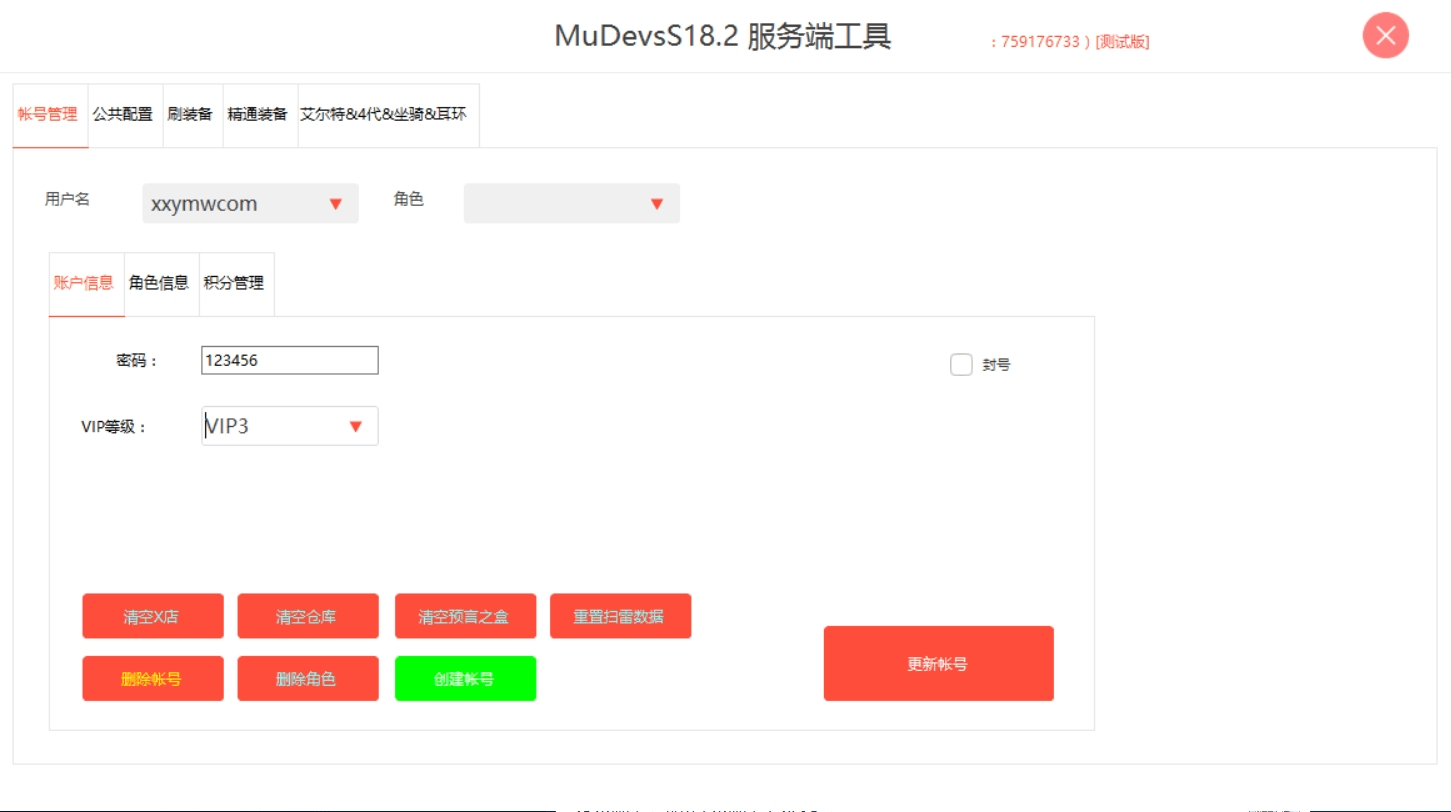Image resolution: width=1451 pixels, height=812 pixels.
Task: Click the 清空预言之盒 button
Action: (x=465, y=616)
